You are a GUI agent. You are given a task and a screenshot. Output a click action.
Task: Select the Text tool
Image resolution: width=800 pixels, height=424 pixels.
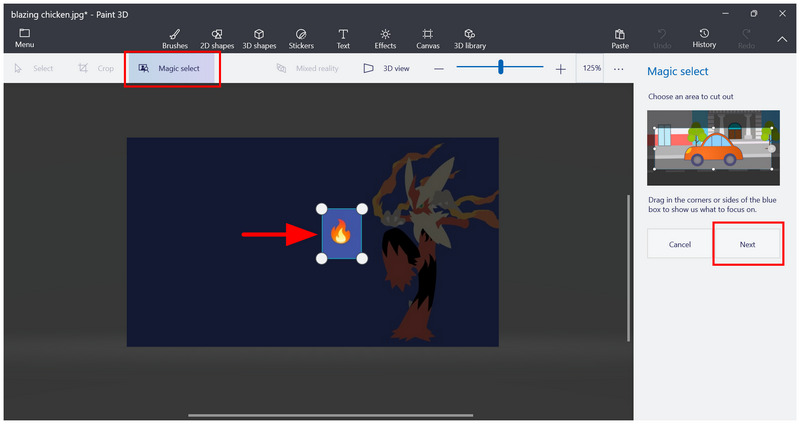[343, 39]
